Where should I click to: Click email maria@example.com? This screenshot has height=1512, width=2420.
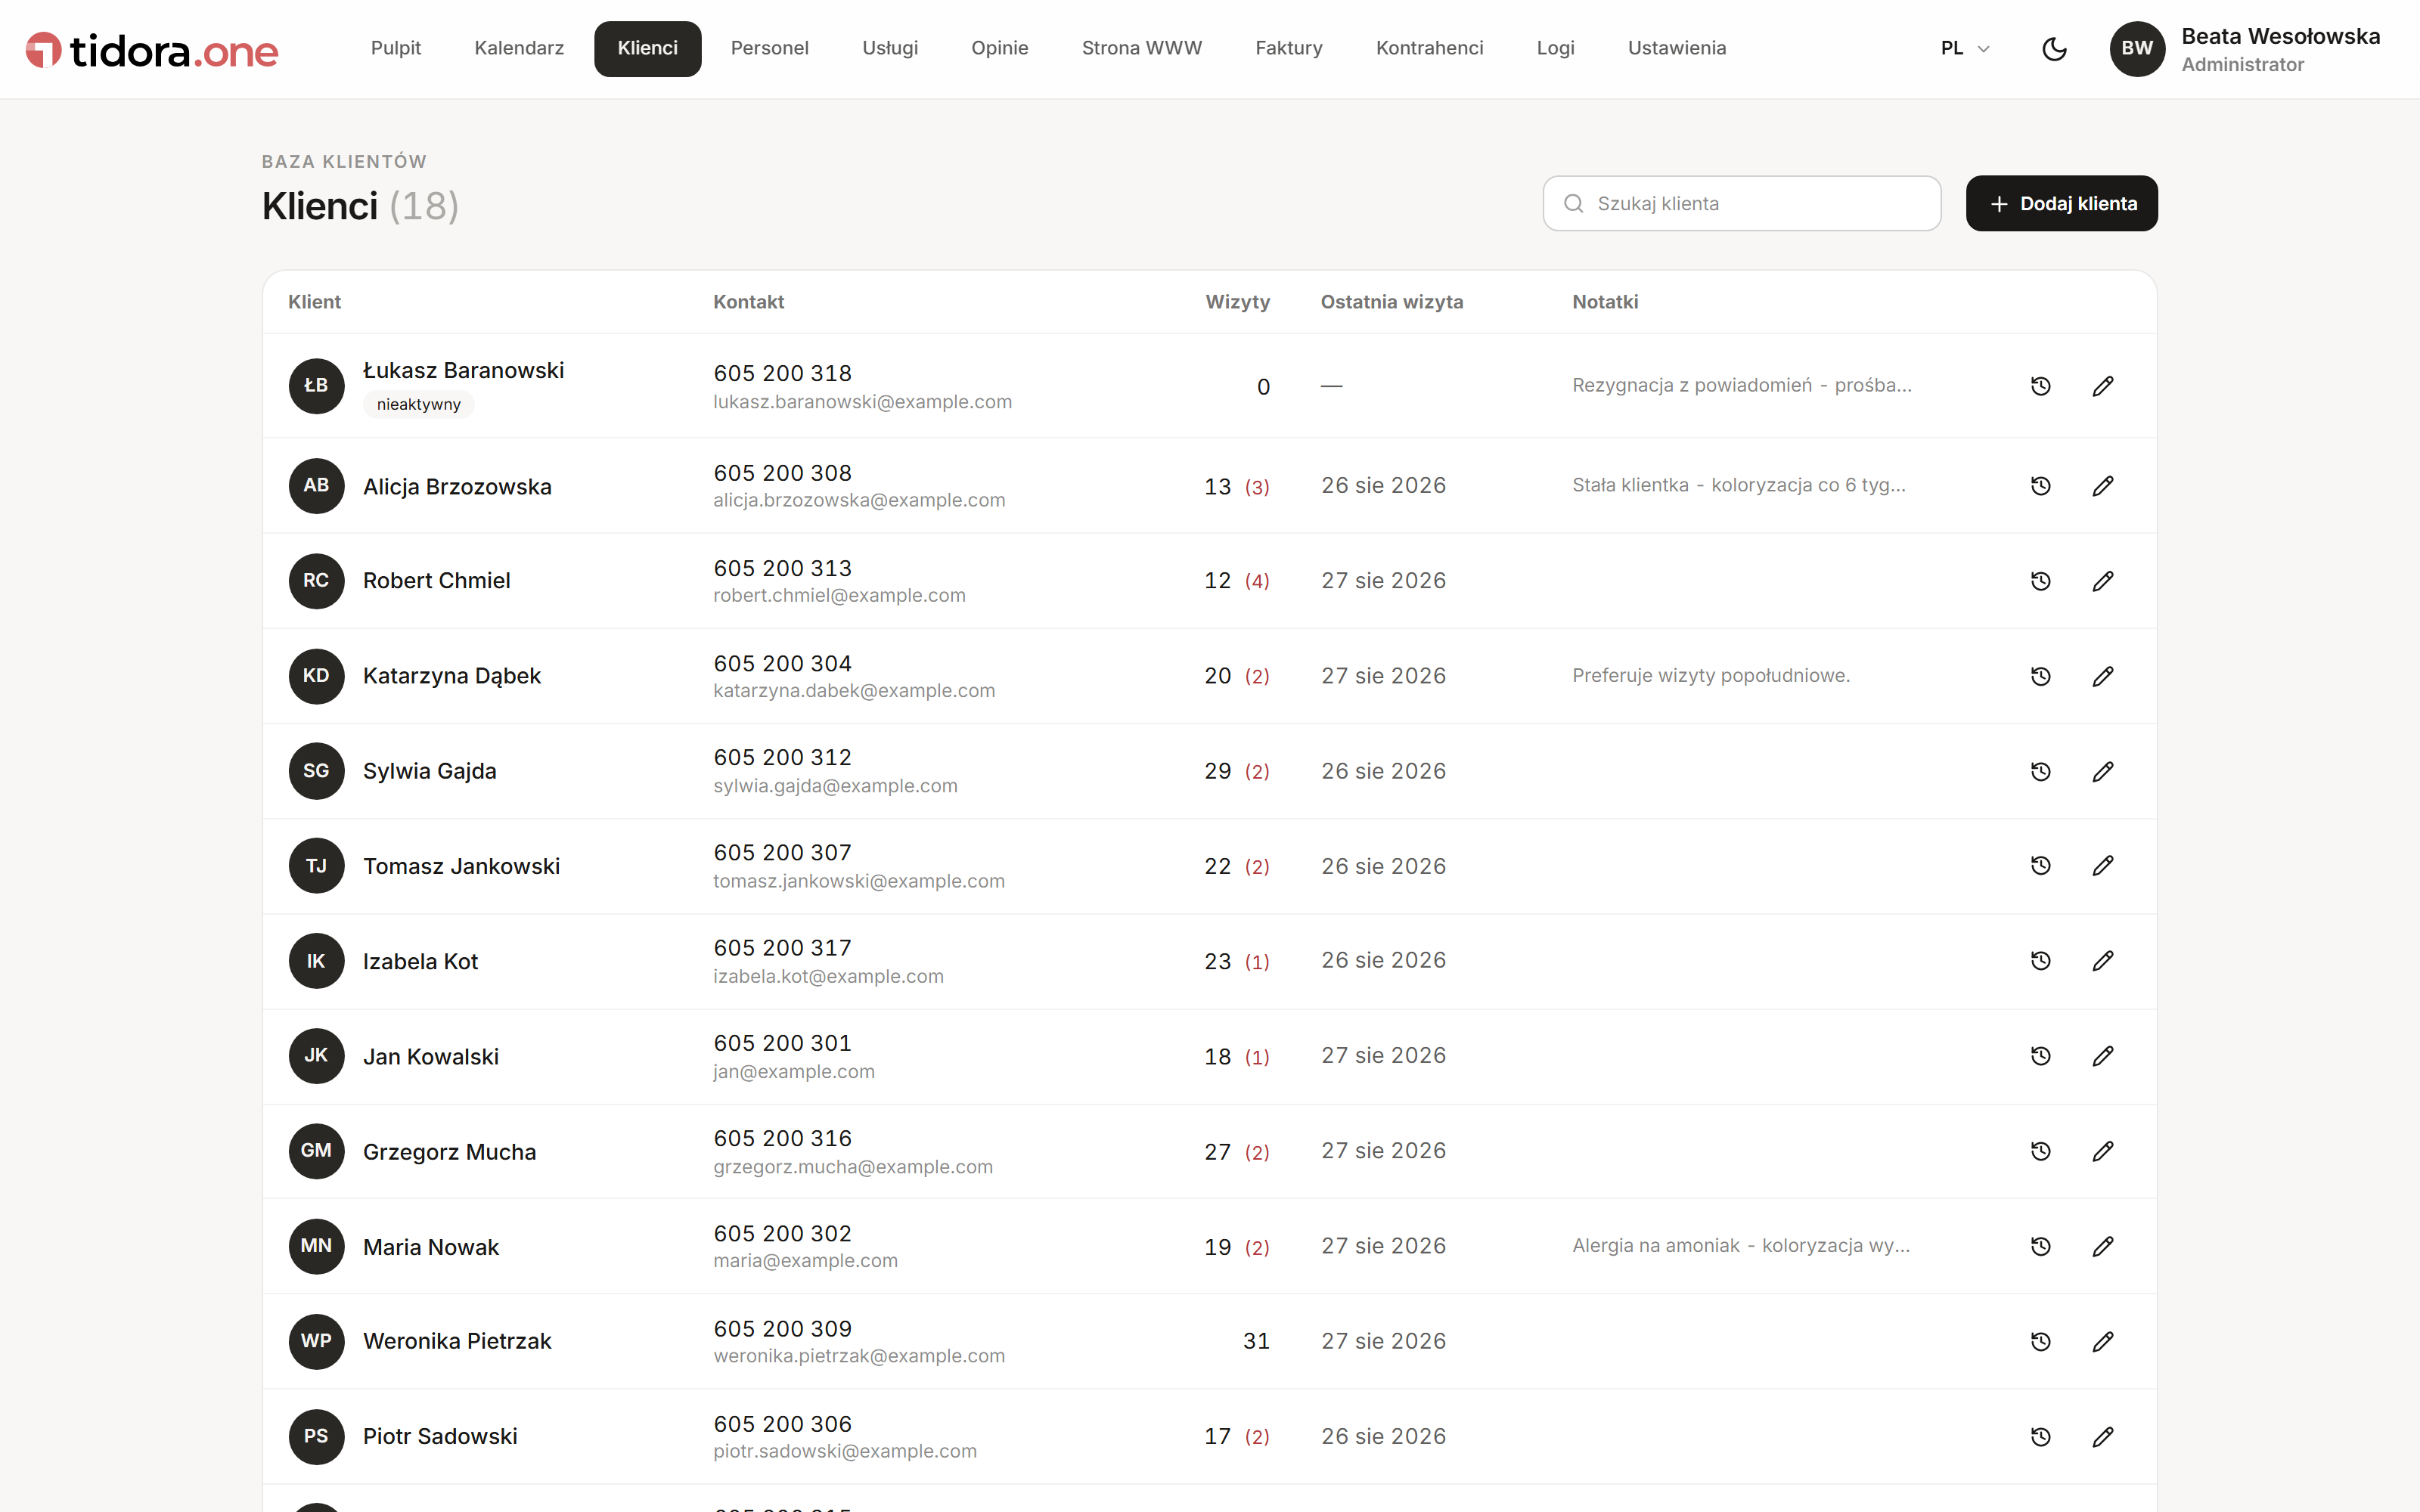(x=805, y=1261)
